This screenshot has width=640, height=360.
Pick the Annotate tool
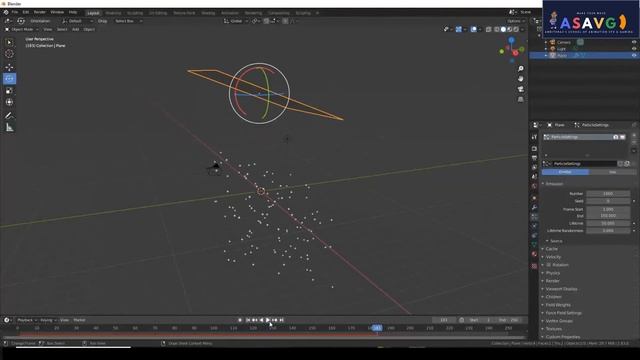pos(9,116)
